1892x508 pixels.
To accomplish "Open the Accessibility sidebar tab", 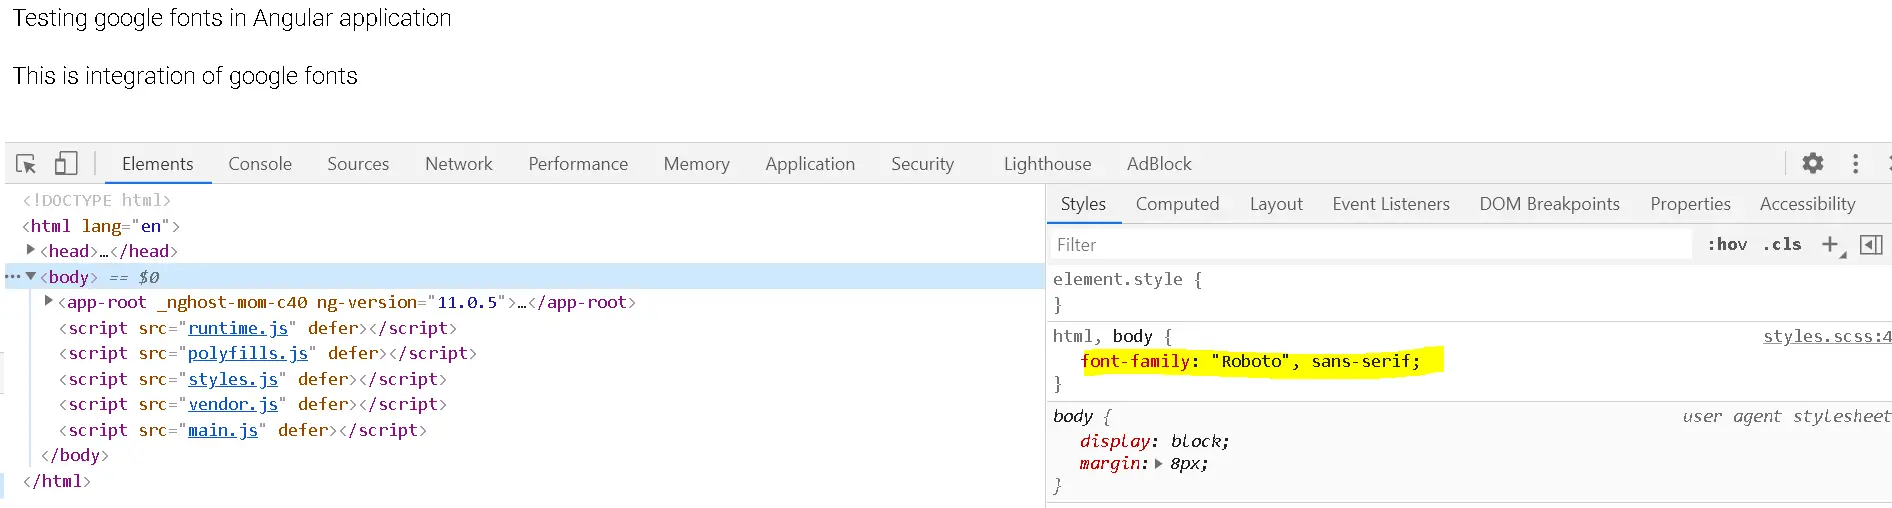I will pyautogui.click(x=1807, y=204).
